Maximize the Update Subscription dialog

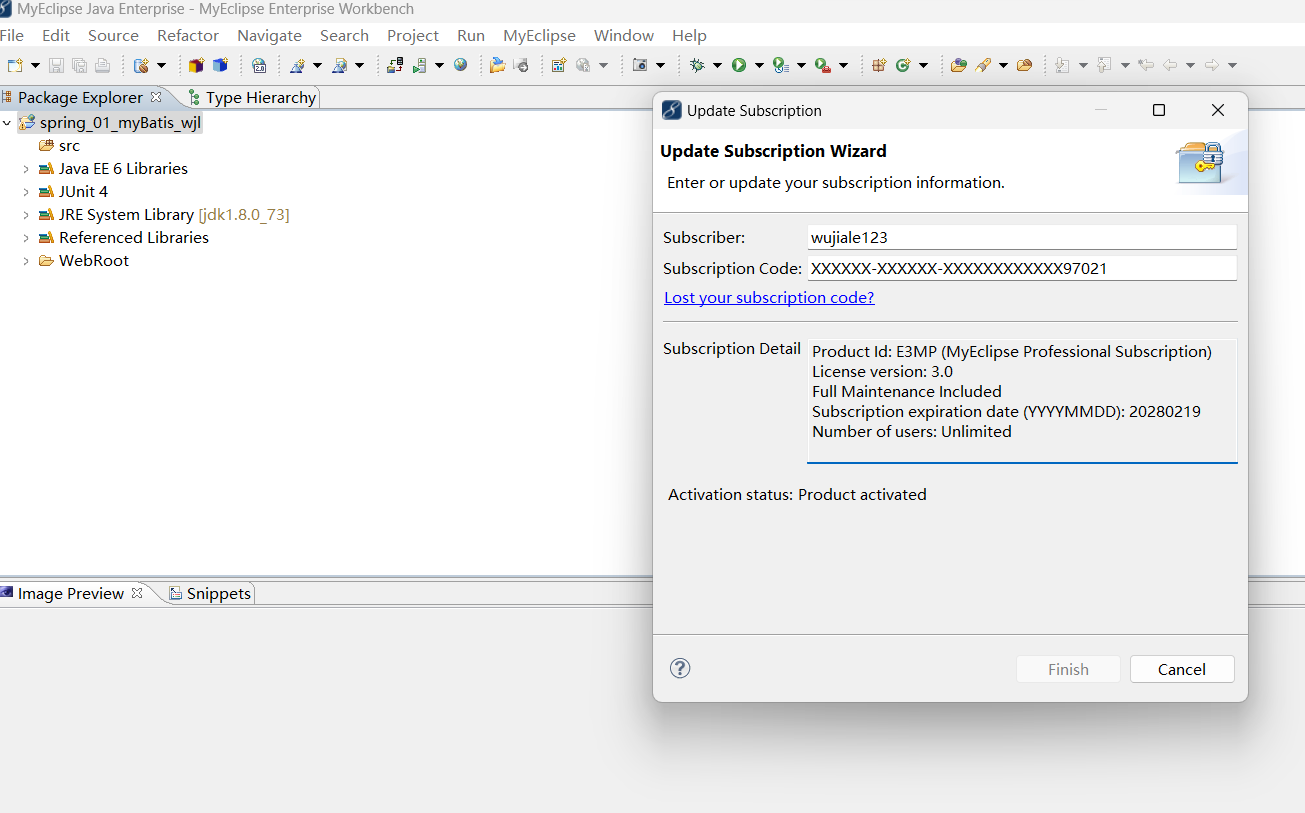[1159, 110]
